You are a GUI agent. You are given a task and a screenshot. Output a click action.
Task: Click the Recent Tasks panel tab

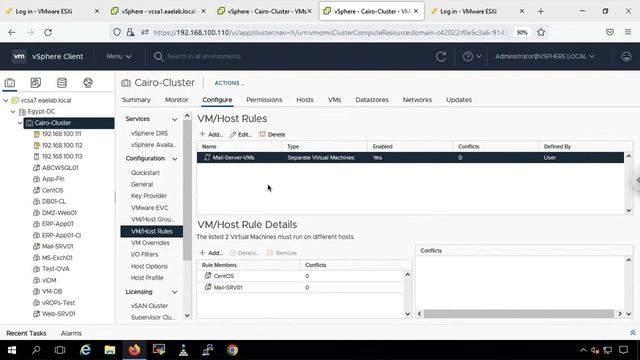(26, 333)
